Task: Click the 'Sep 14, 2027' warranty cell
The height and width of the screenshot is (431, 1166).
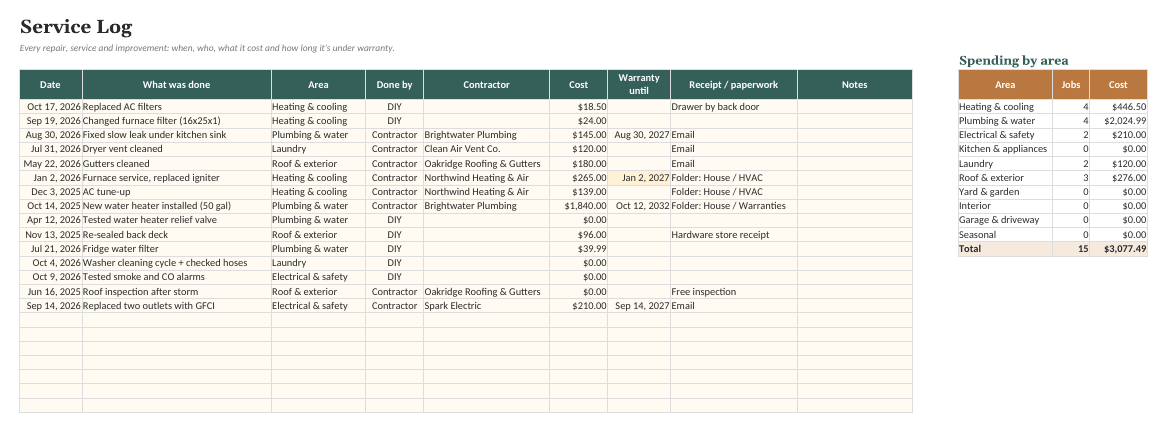Action: pyautogui.click(x=639, y=306)
